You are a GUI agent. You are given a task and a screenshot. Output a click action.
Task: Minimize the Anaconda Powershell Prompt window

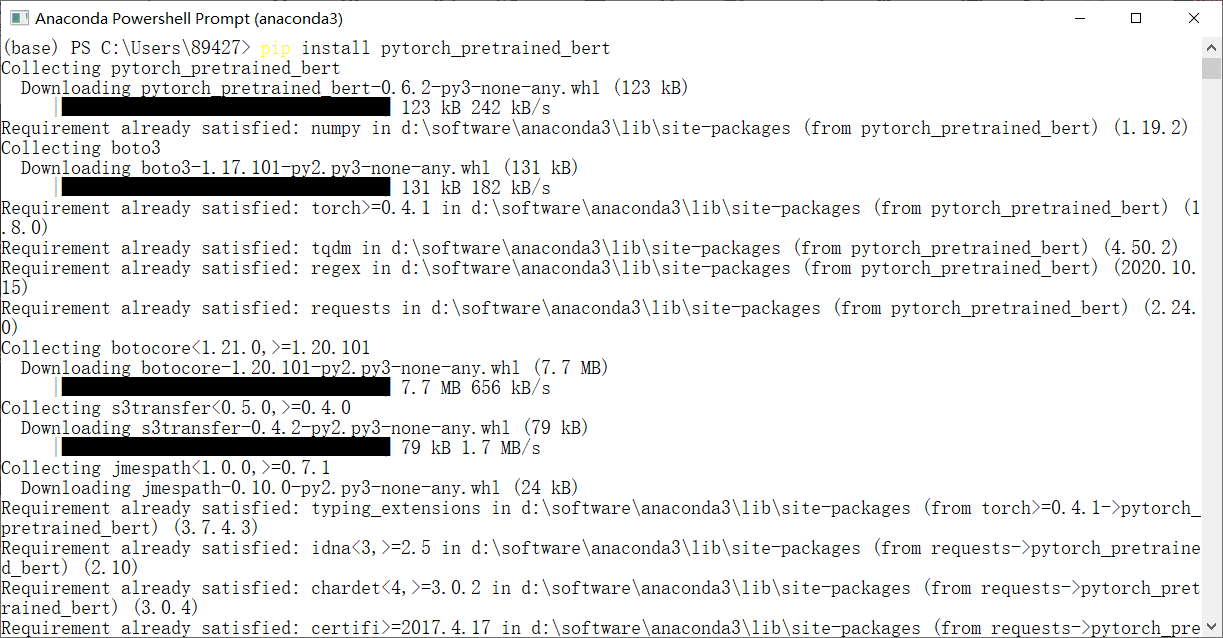(1078, 18)
